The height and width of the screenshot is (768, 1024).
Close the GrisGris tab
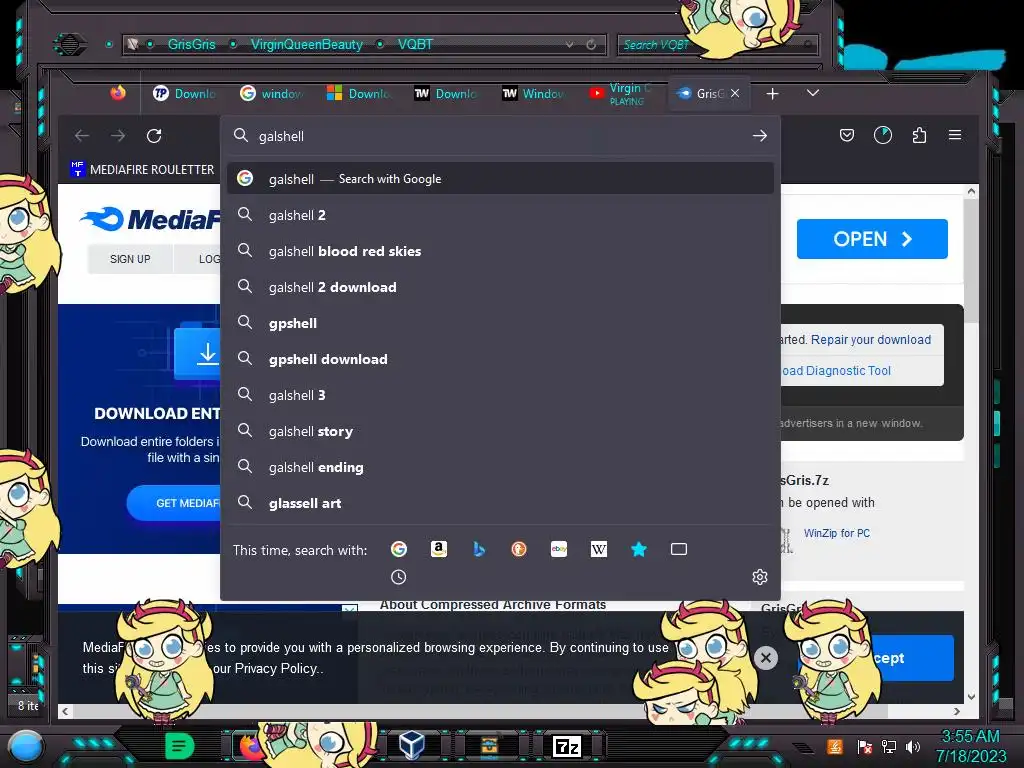pos(735,93)
